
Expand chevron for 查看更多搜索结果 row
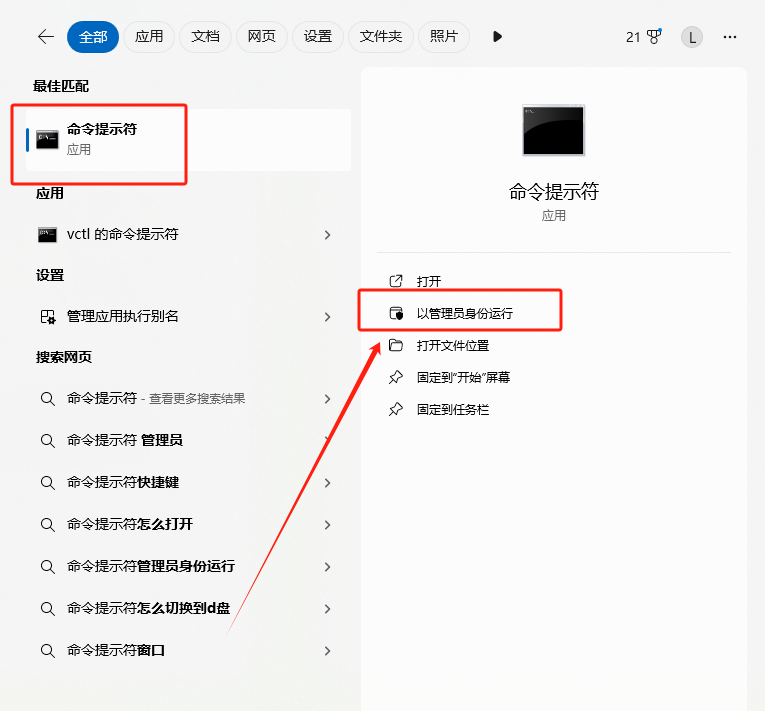[327, 399]
